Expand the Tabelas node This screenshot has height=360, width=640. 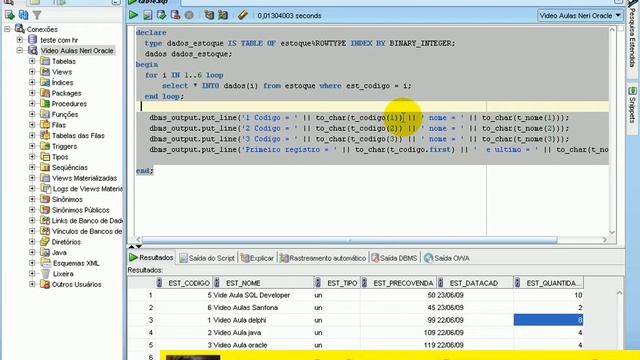32,61
